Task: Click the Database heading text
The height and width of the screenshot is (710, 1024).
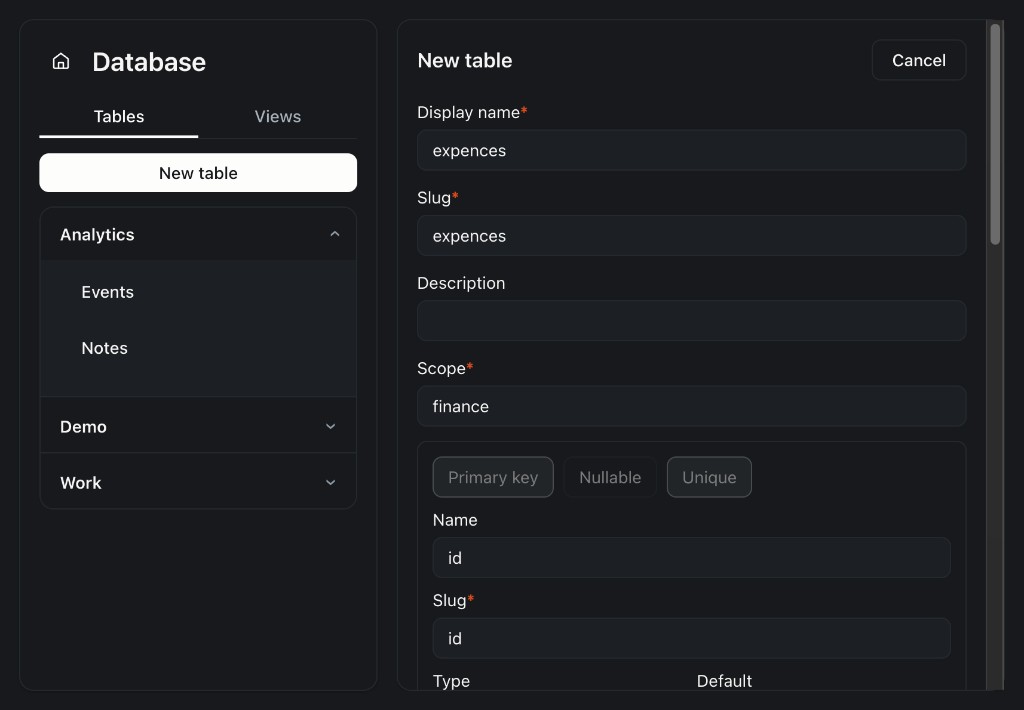Action: (x=149, y=62)
